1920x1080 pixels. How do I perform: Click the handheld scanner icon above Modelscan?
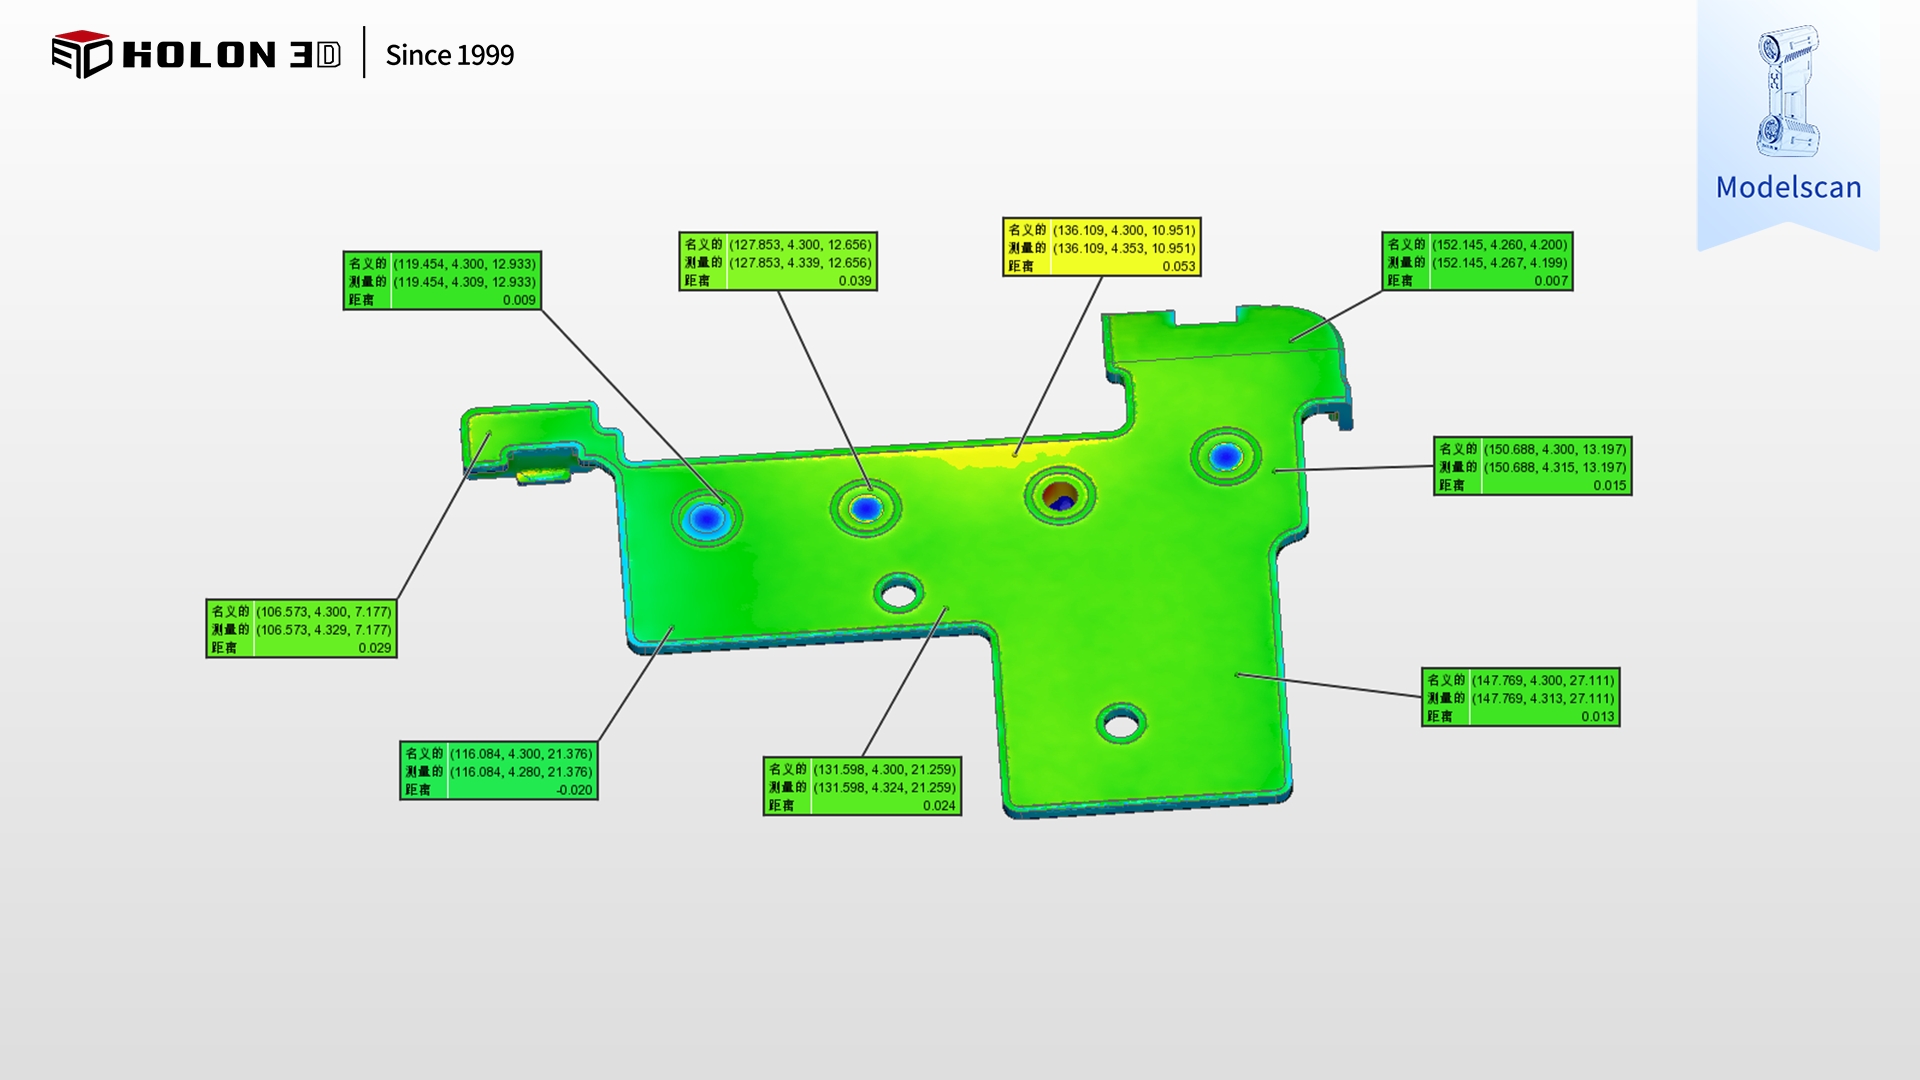(1787, 91)
